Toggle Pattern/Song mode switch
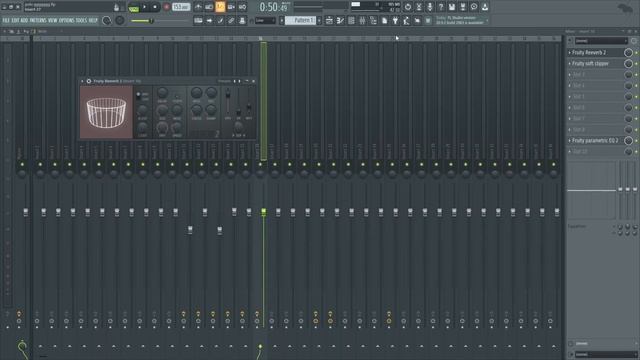 click(133, 7)
